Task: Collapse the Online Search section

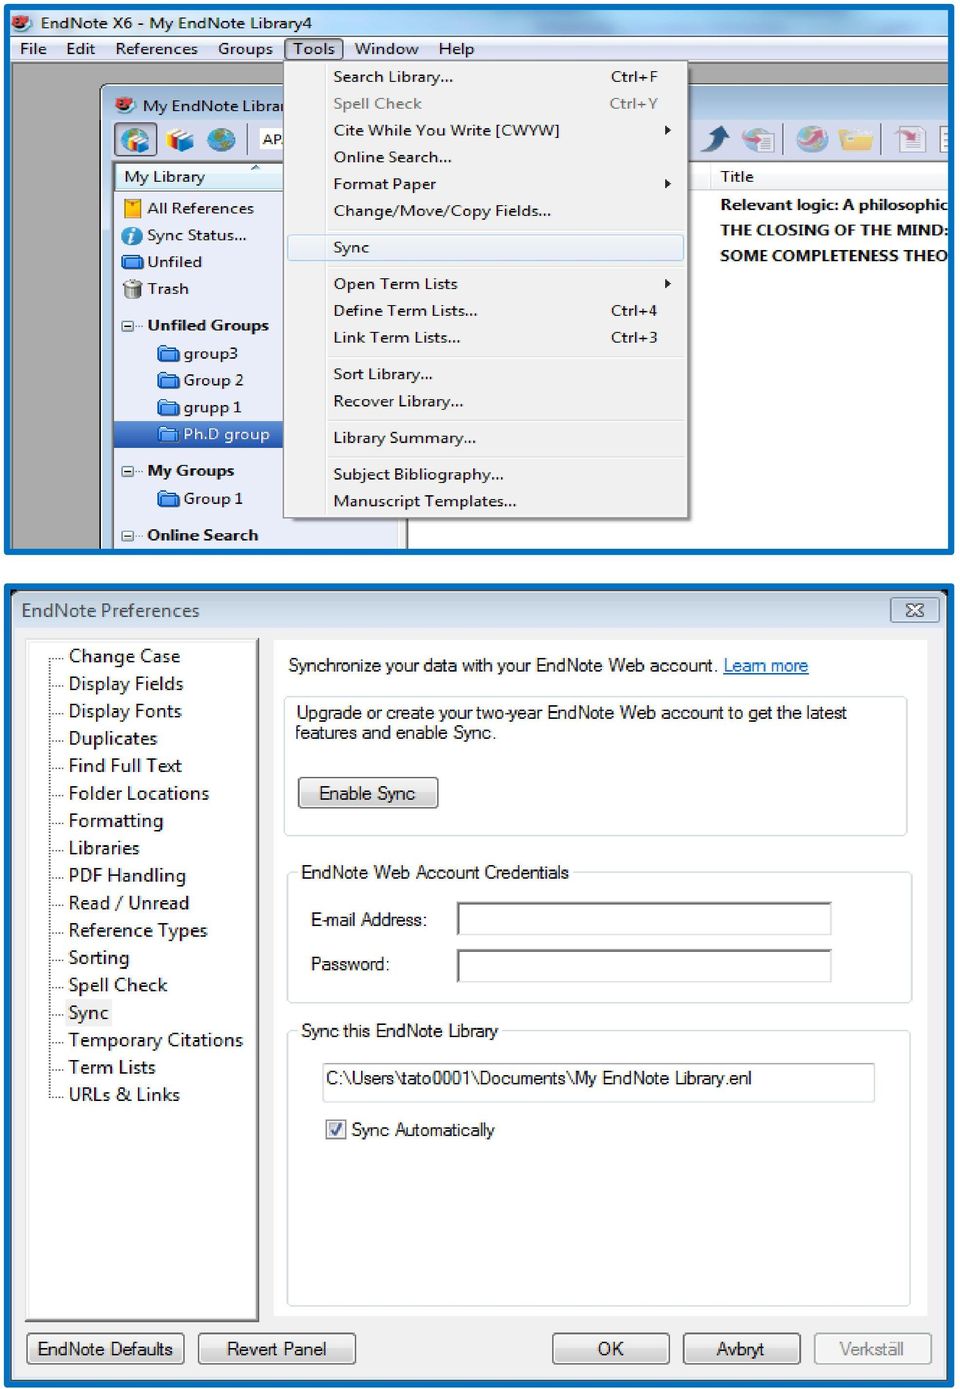Action: pos(128,536)
